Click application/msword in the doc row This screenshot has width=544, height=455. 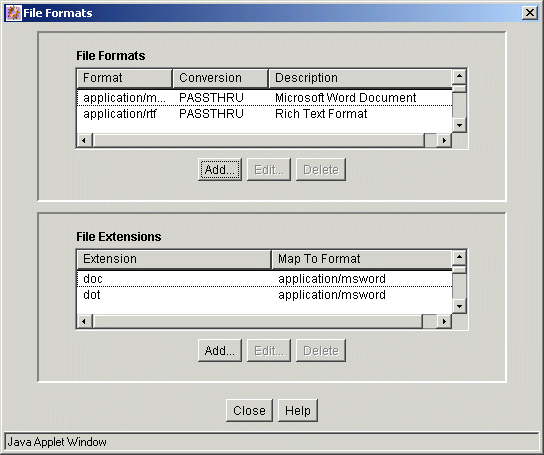pos(332,279)
